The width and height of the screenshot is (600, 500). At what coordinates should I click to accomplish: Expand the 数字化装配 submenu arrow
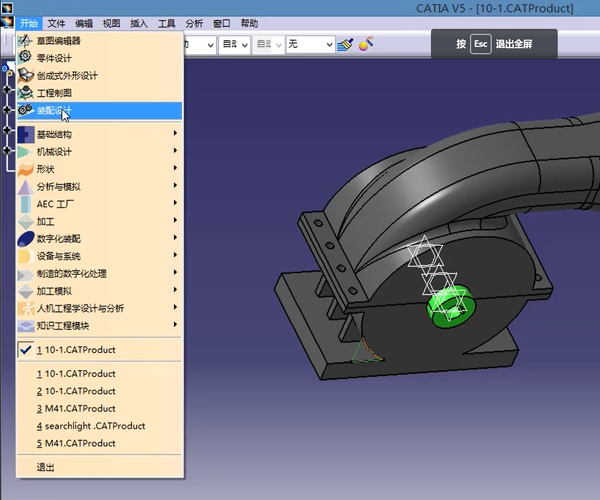(175, 238)
